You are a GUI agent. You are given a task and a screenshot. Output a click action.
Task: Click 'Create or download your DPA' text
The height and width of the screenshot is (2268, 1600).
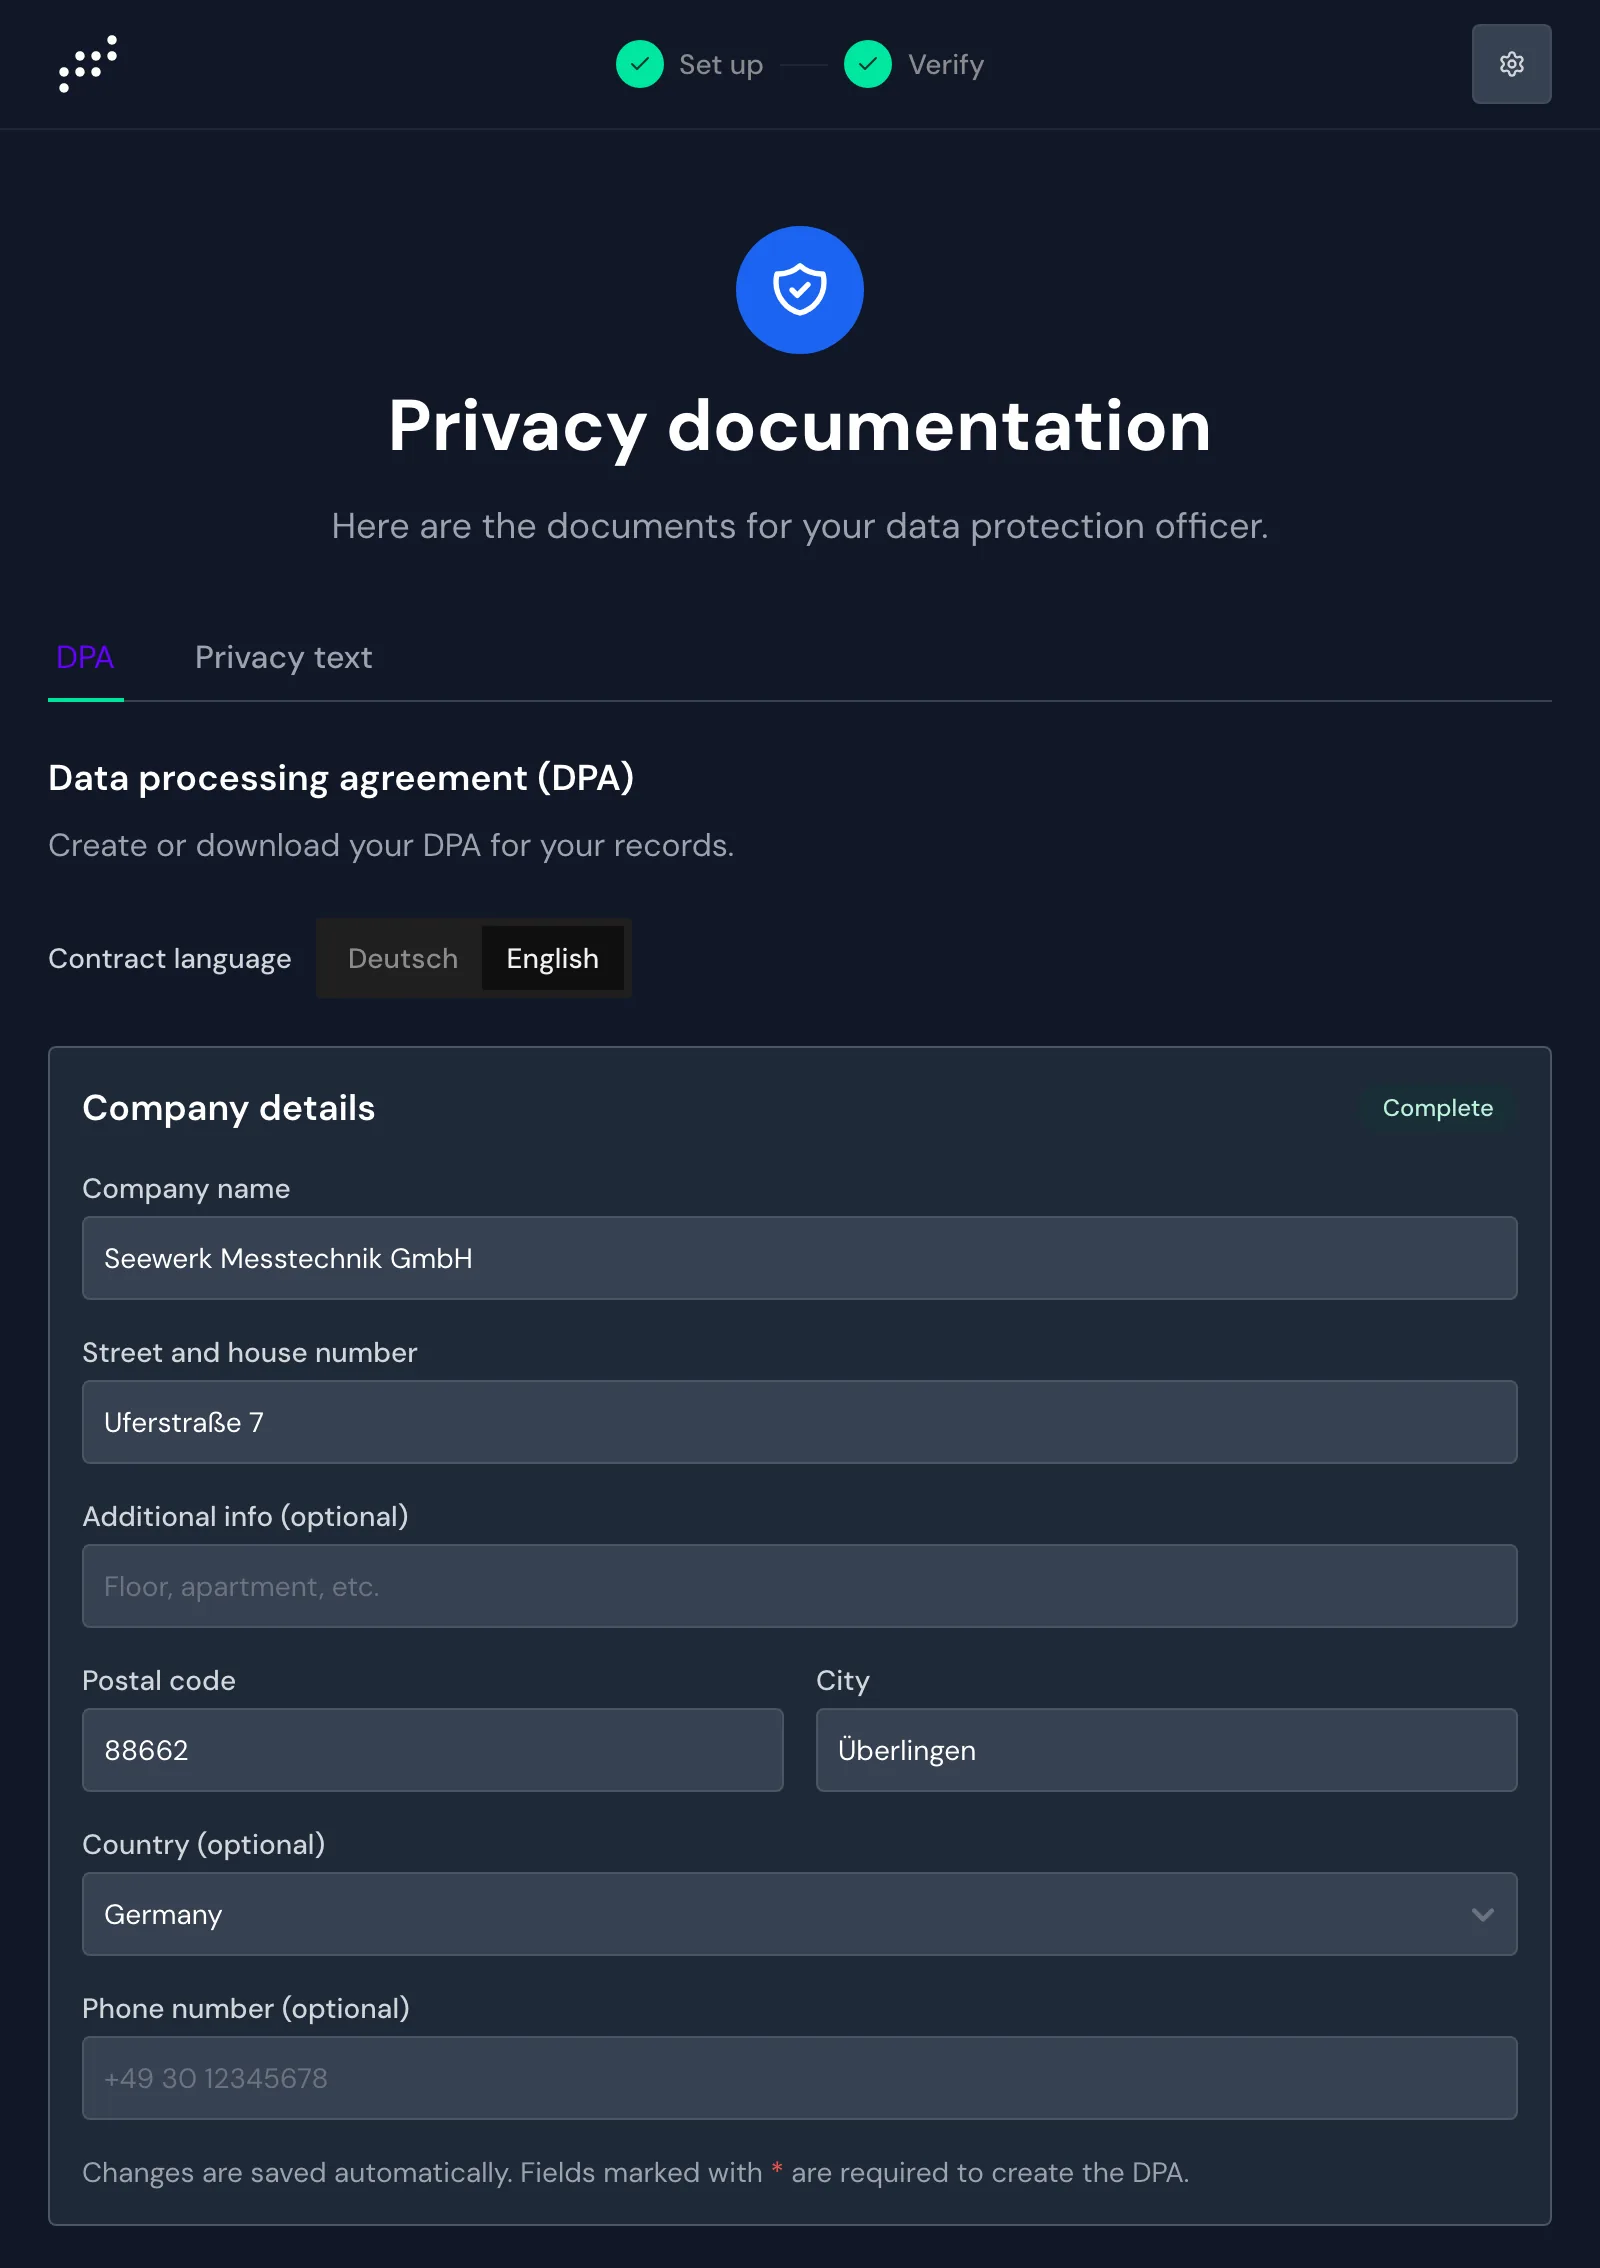point(391,845)
